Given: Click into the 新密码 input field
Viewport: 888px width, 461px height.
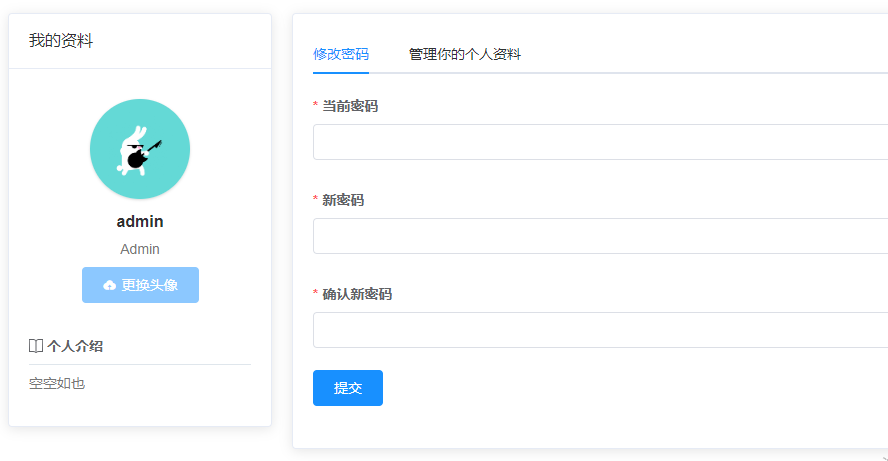Looking at the screenshot, I should [600, 236].
